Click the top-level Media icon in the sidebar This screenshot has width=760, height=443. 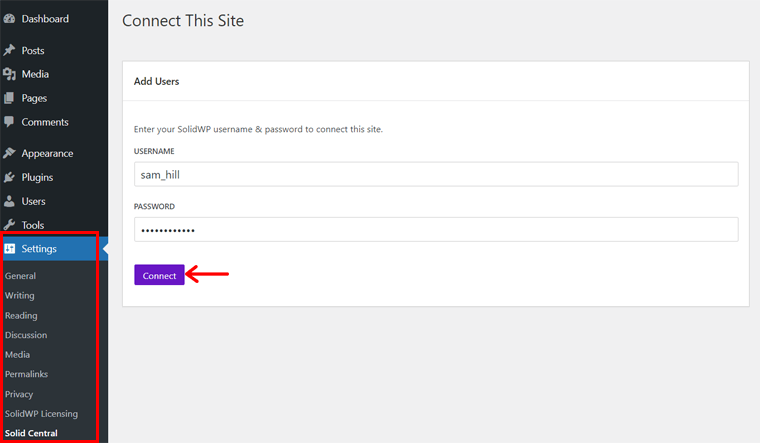tap(9, 74)
